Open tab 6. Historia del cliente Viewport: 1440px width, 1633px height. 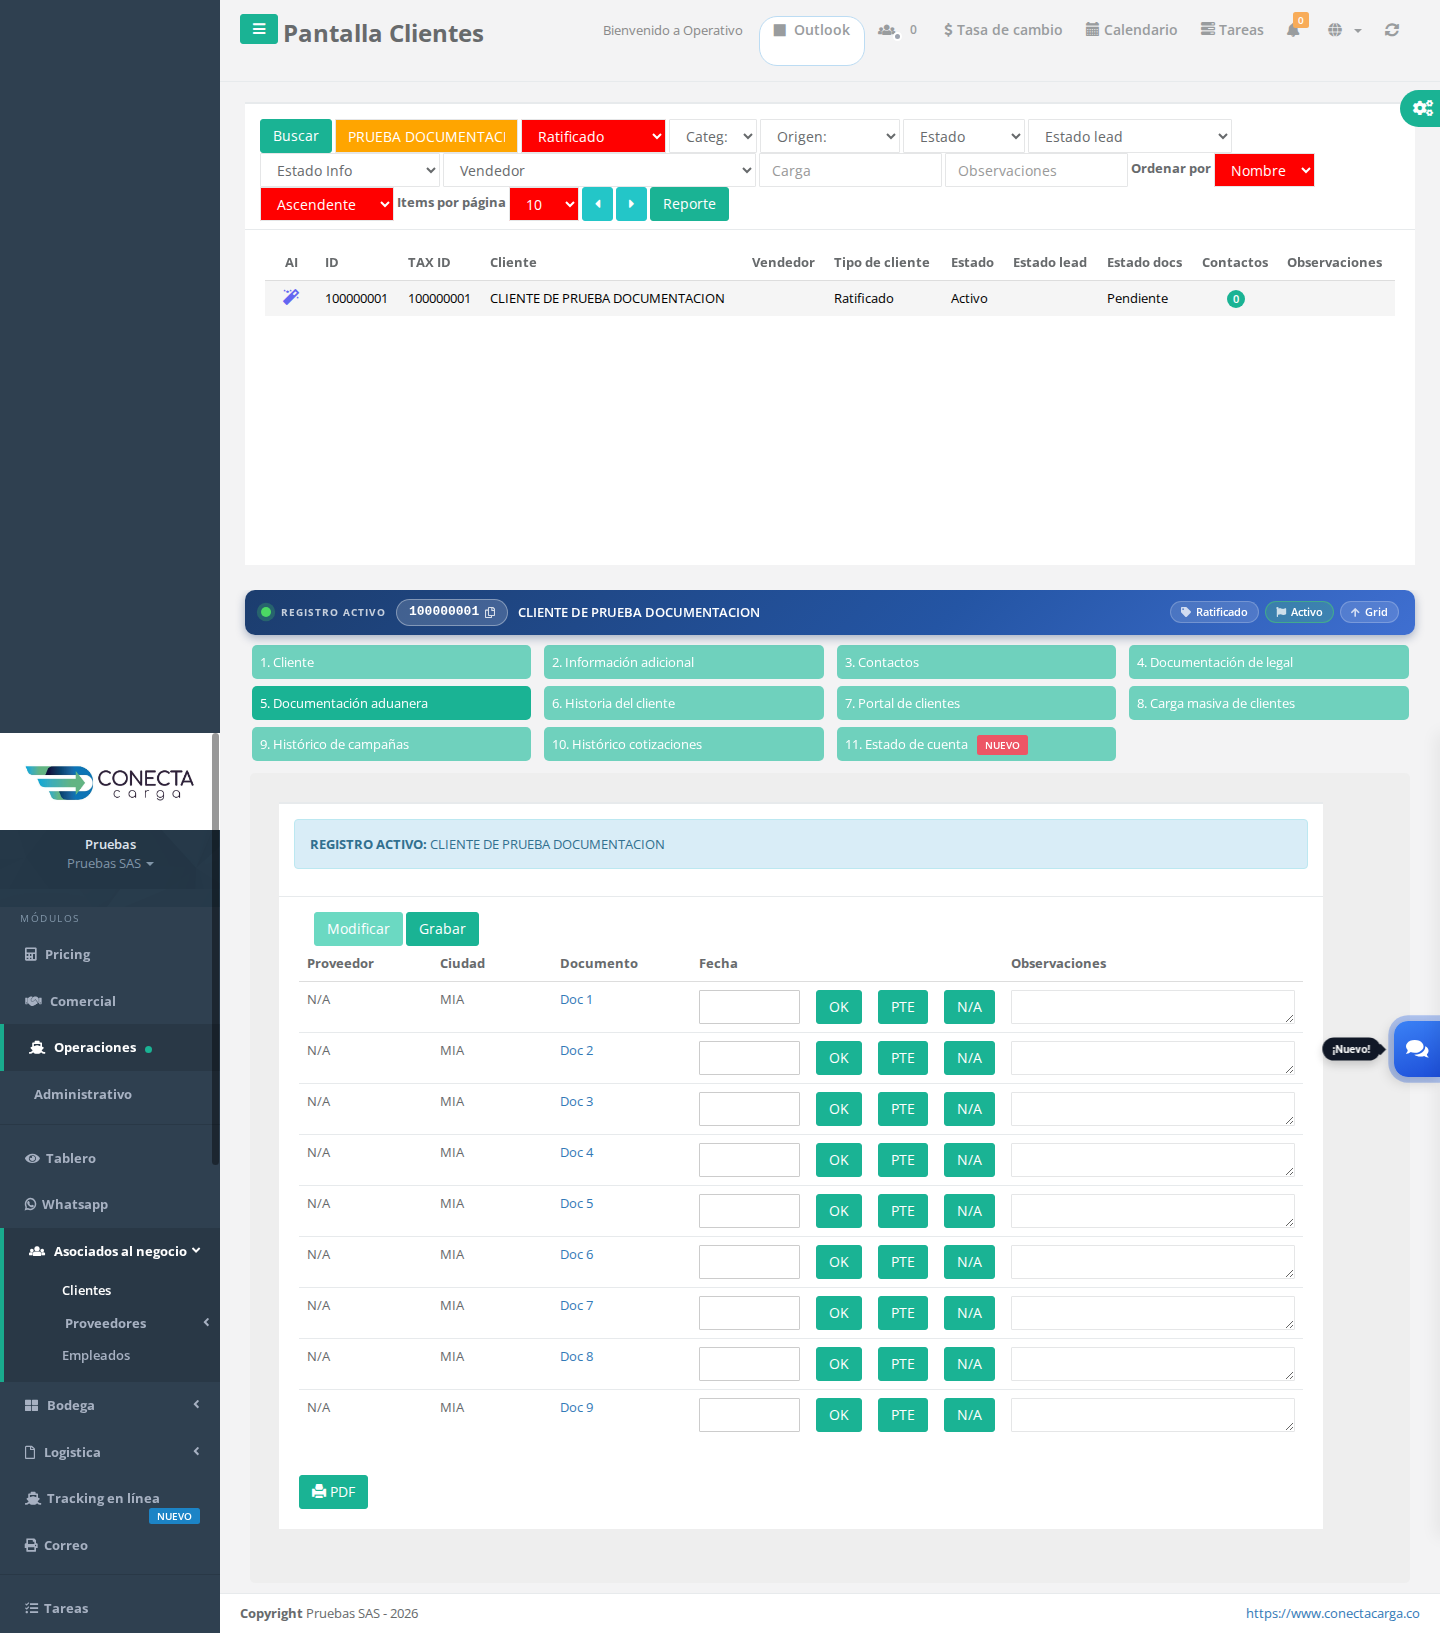[683, 703]
